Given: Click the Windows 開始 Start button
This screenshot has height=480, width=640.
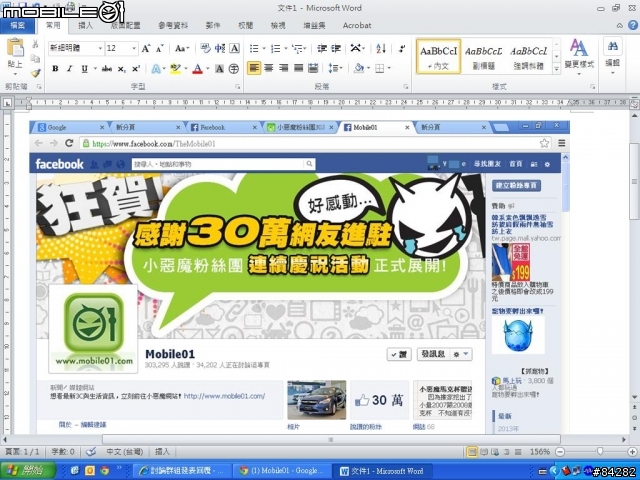Looking at the screenshot, I should [28, 471].
